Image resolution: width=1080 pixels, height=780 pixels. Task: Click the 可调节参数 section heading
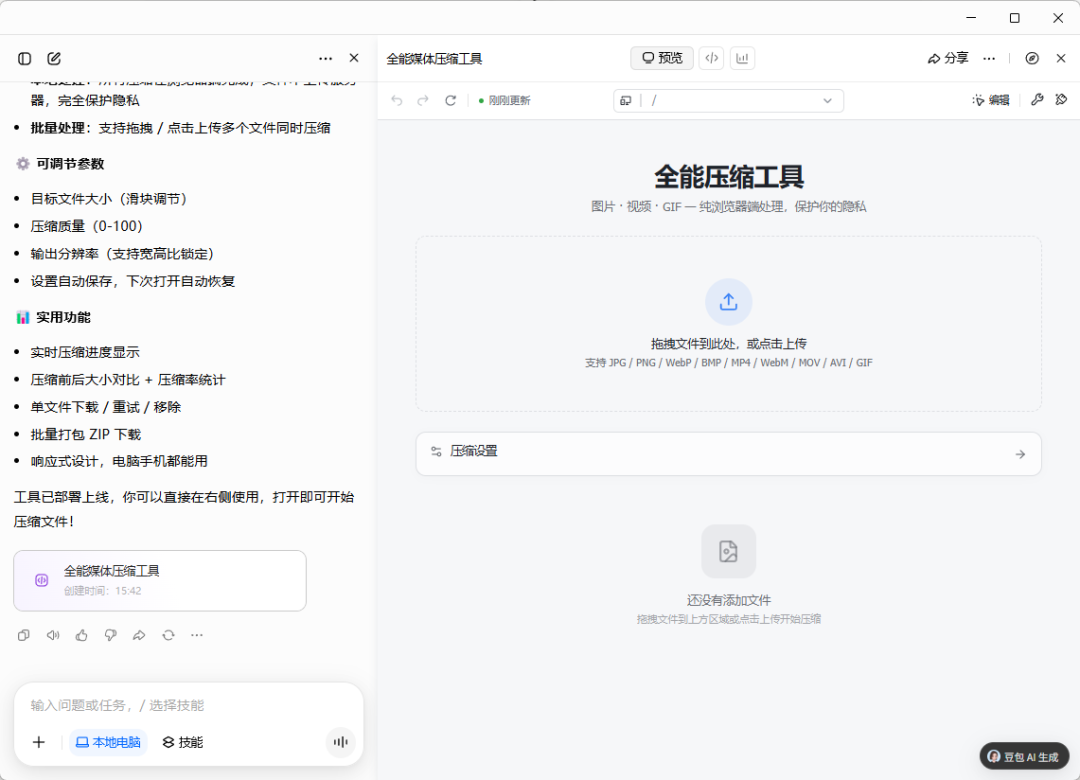(70, 164)
